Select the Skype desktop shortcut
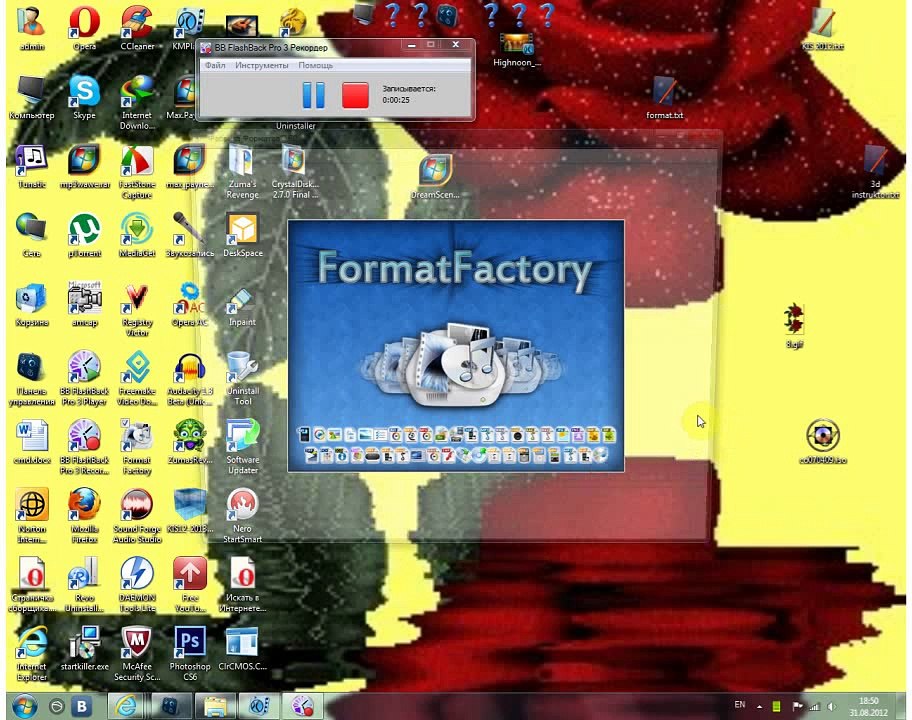 84,98
